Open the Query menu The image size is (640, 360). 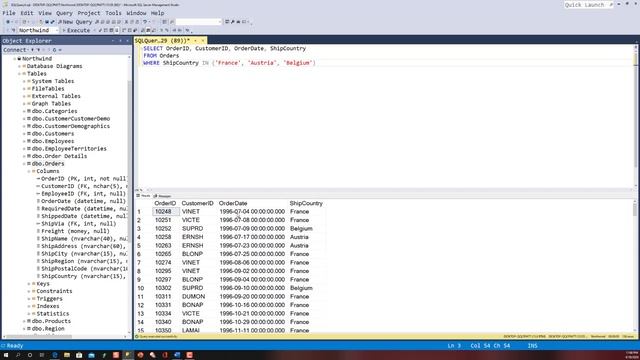[64, 13]
